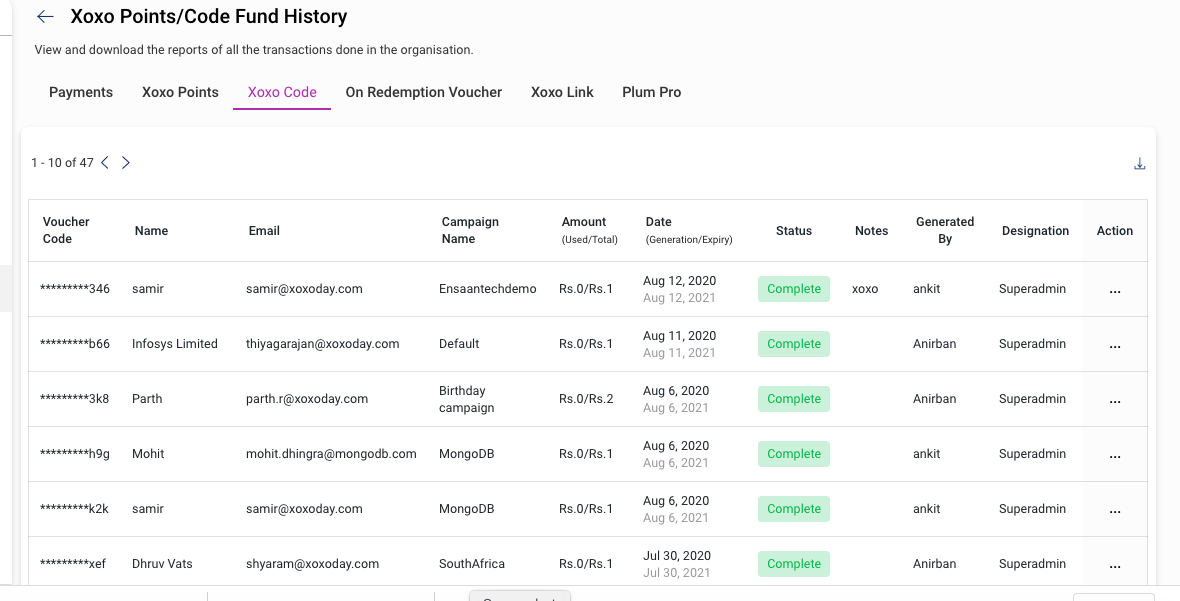Switch to the Xoxo Points tab

(180, 92)
